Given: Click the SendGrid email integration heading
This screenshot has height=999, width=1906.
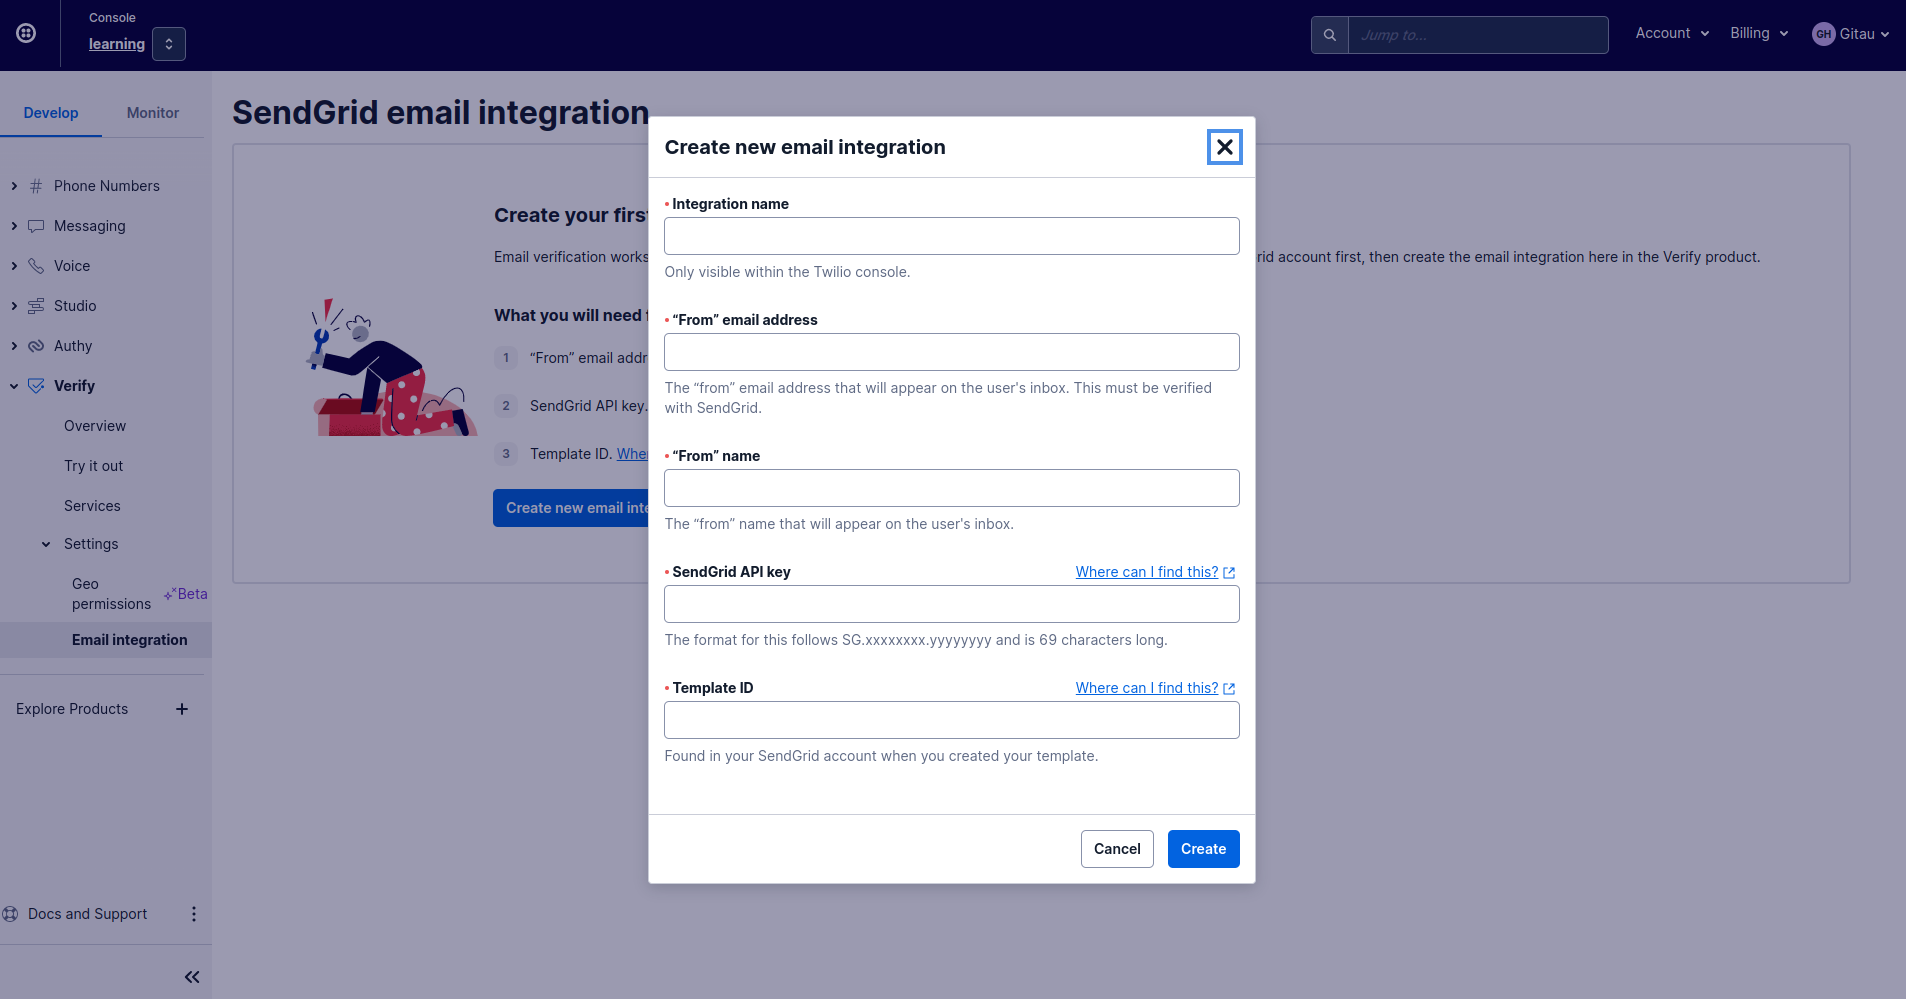Looking at the screenshot, I should click(x=441, y=113).
